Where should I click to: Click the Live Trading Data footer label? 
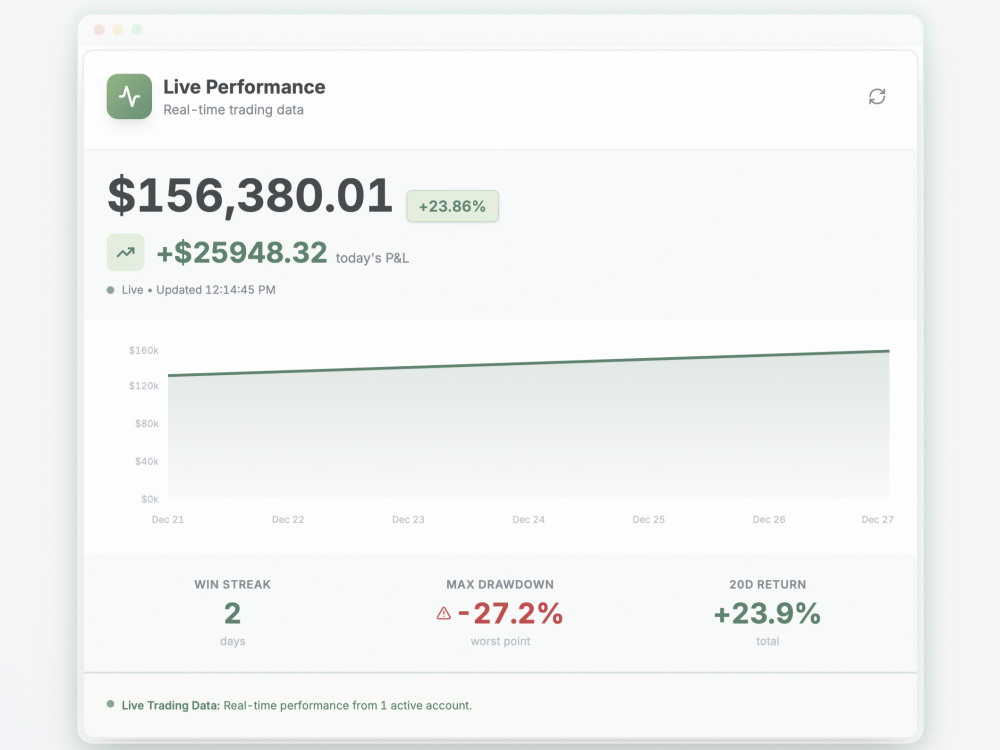(171, 705)
